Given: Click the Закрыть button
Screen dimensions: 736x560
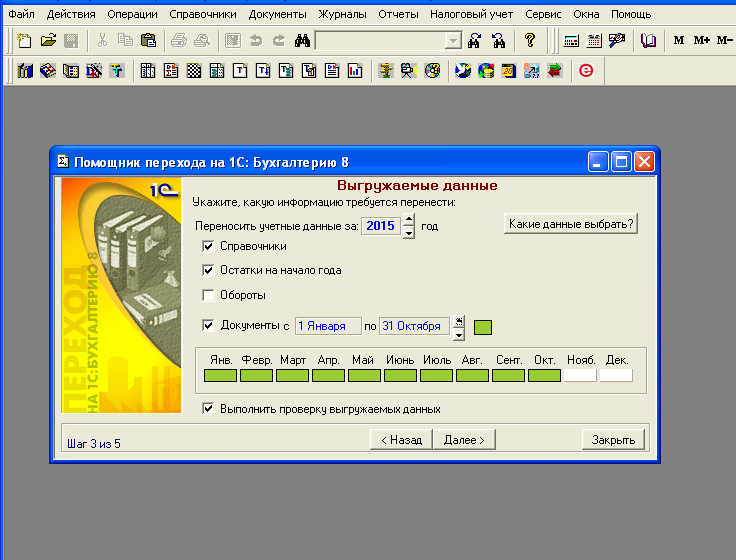Looking at the screenshot, I should 613,440.
